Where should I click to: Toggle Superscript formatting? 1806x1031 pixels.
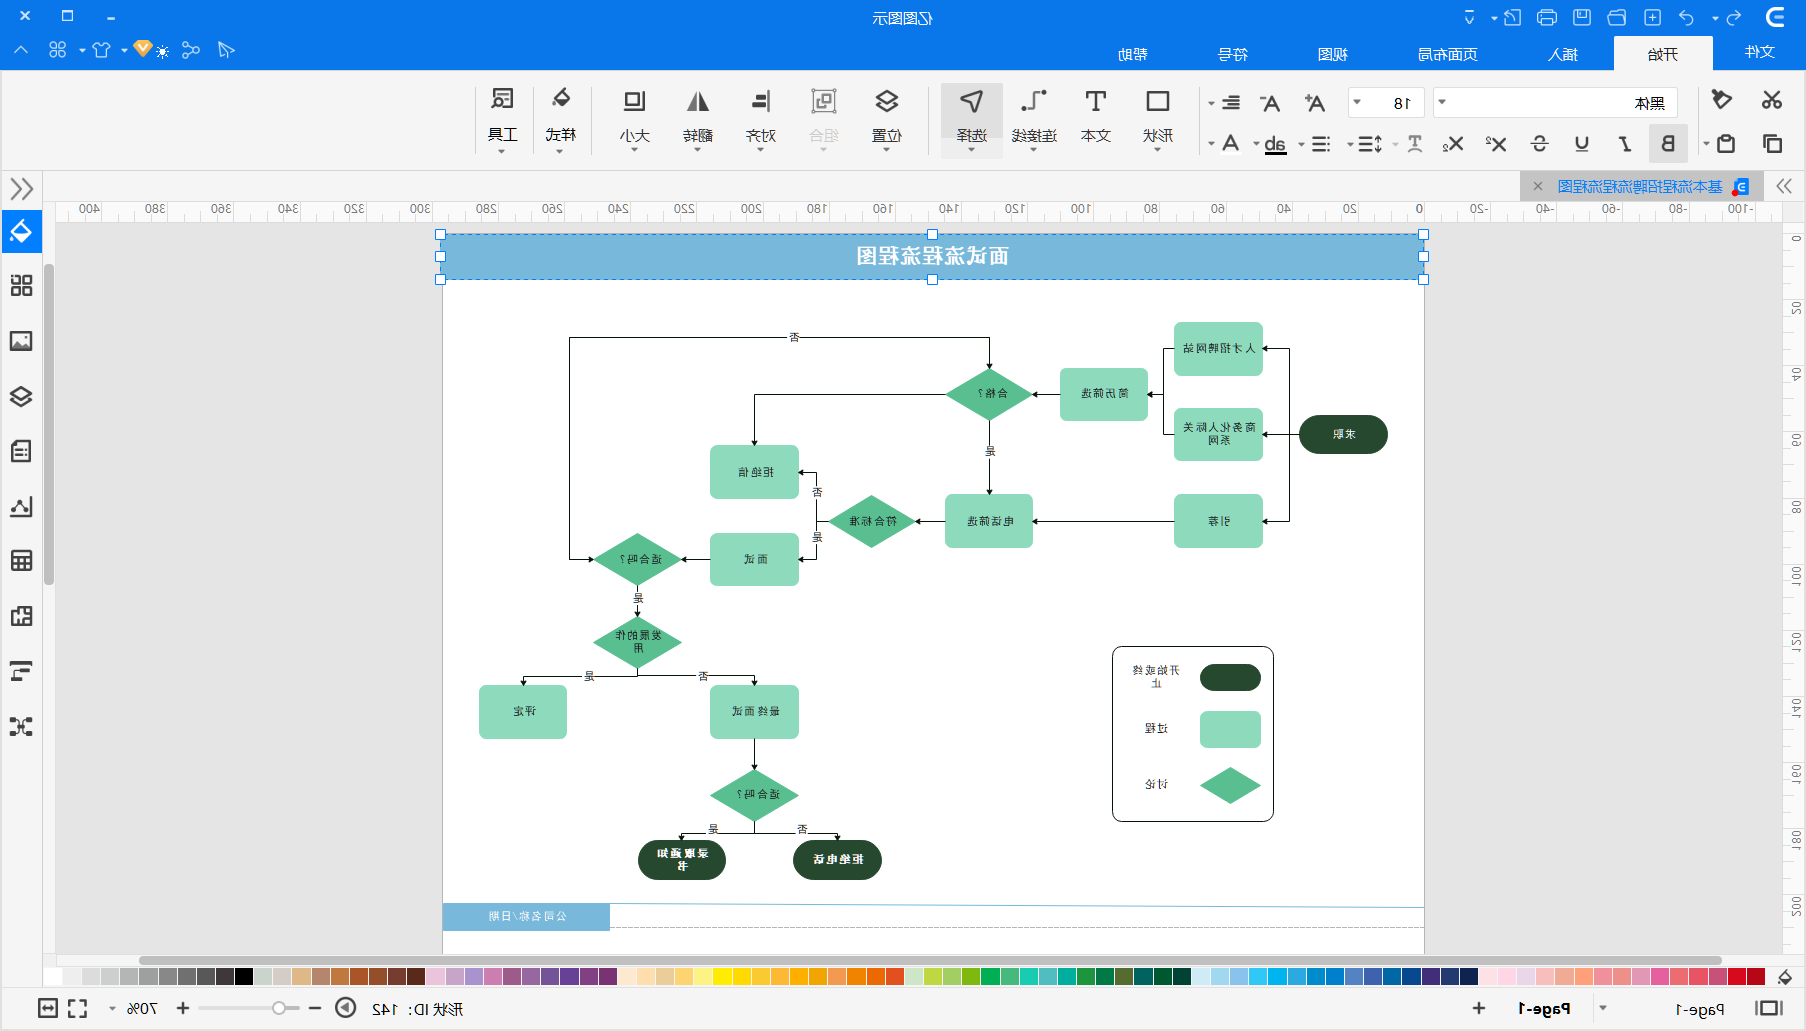(1496, 144)
